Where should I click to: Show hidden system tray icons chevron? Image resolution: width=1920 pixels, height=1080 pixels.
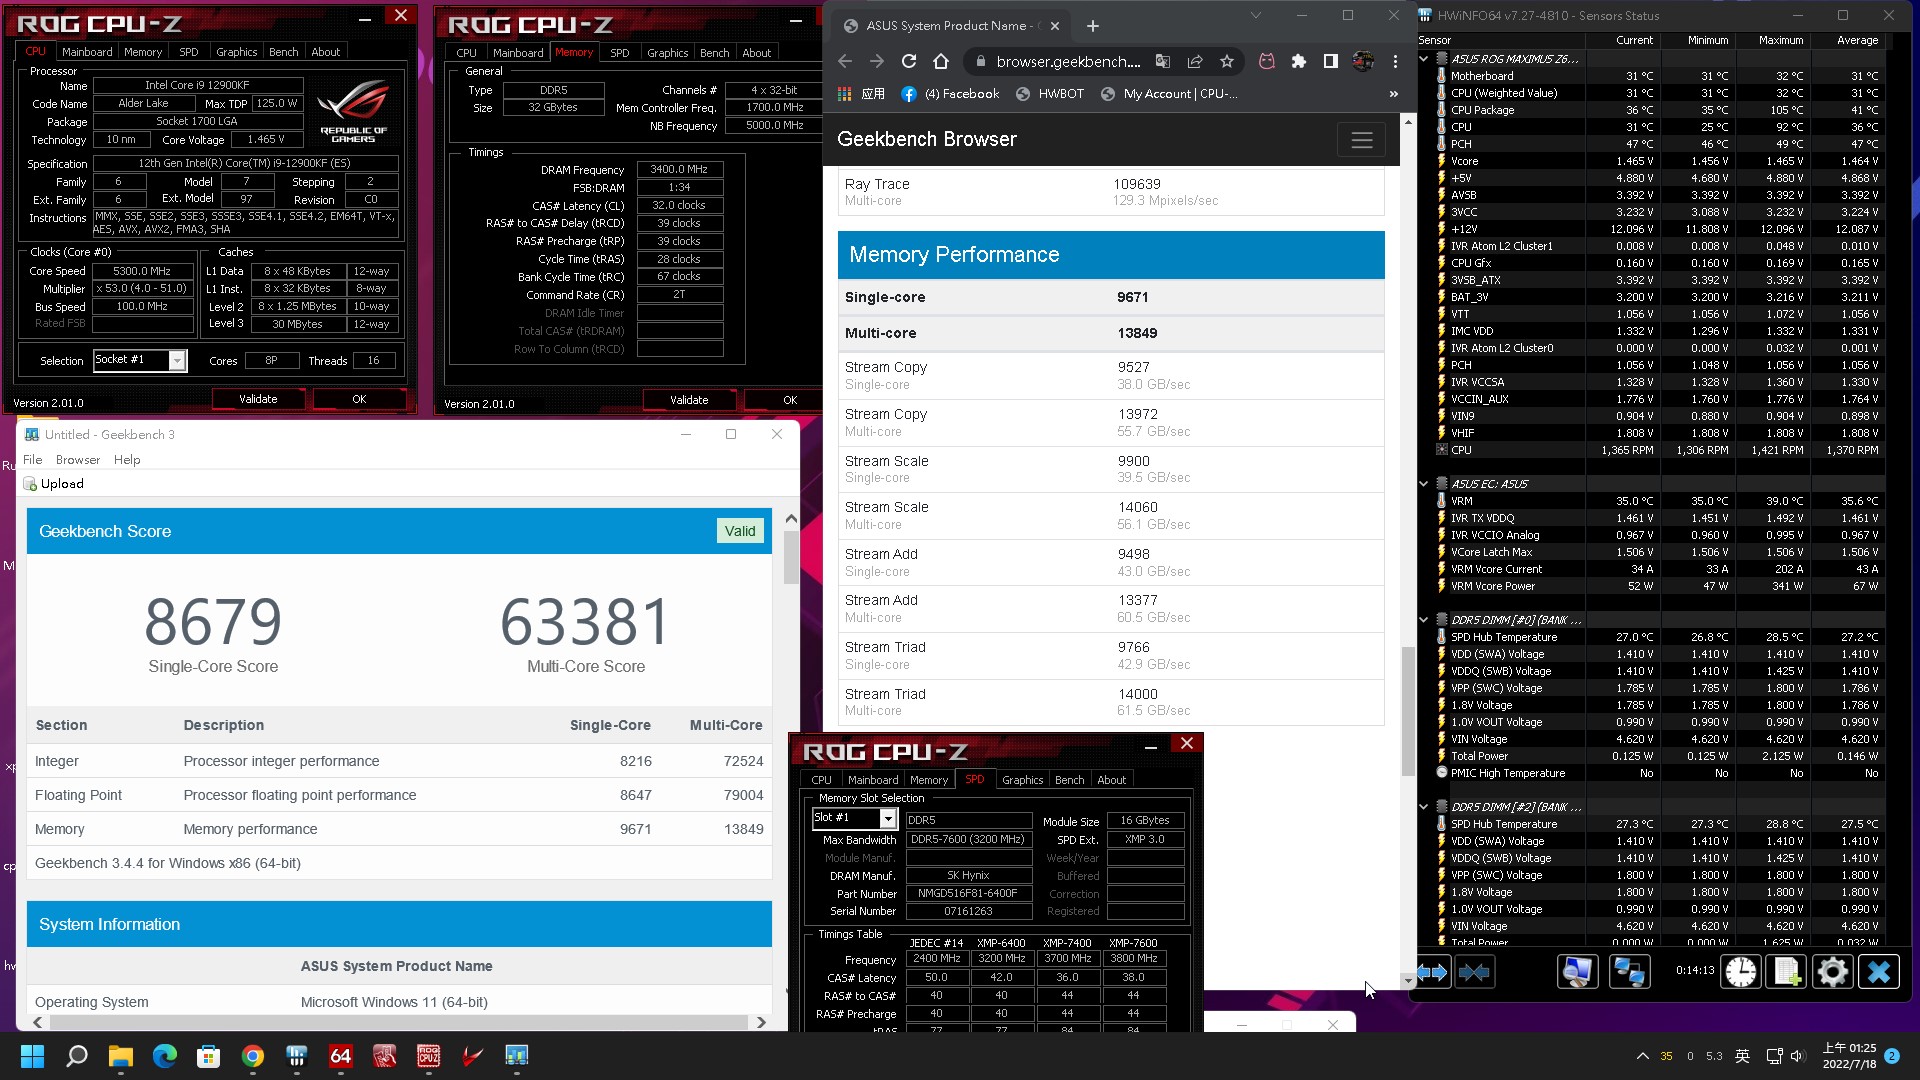(x=1642, y=1056)
